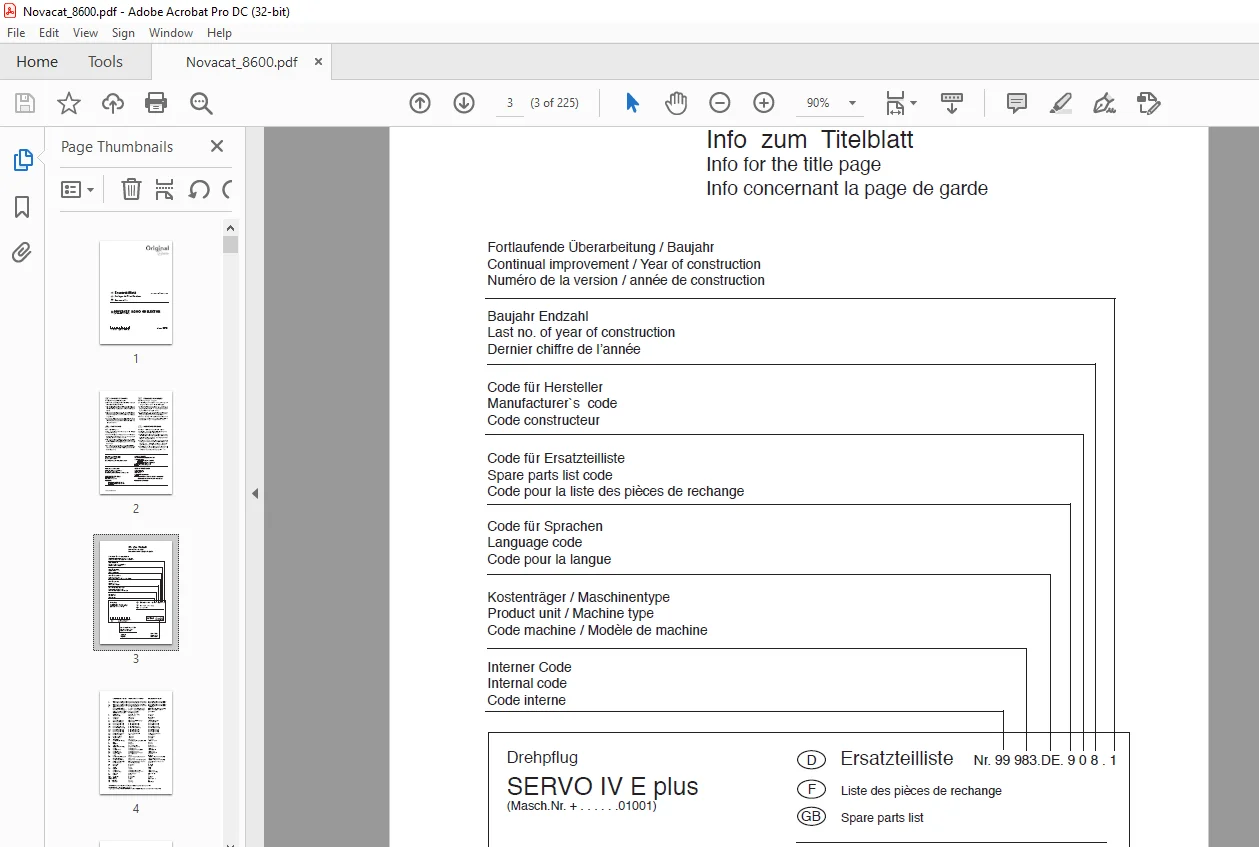Zoom out with minus button
Image resolution: width=1259 pixels, height=847 pixels.
click(720, 103)
